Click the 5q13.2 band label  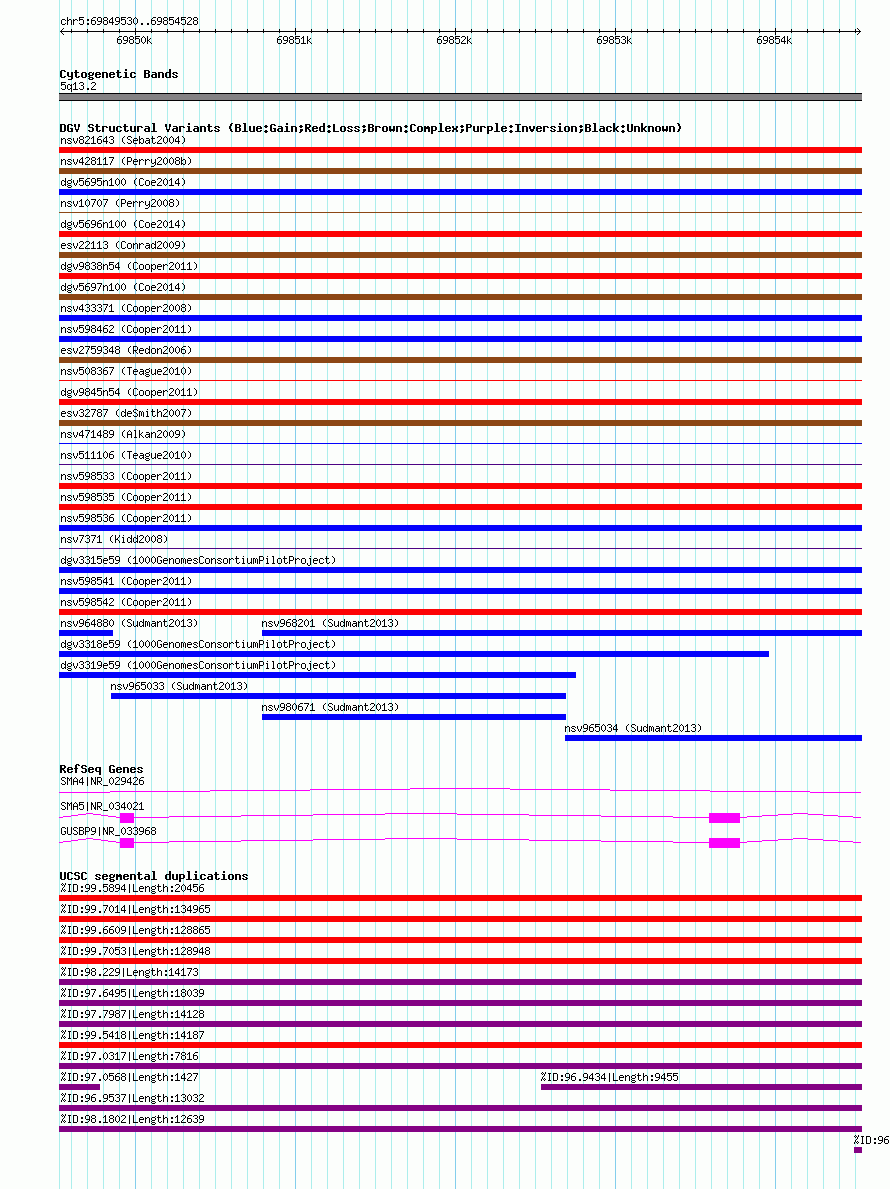78,86
